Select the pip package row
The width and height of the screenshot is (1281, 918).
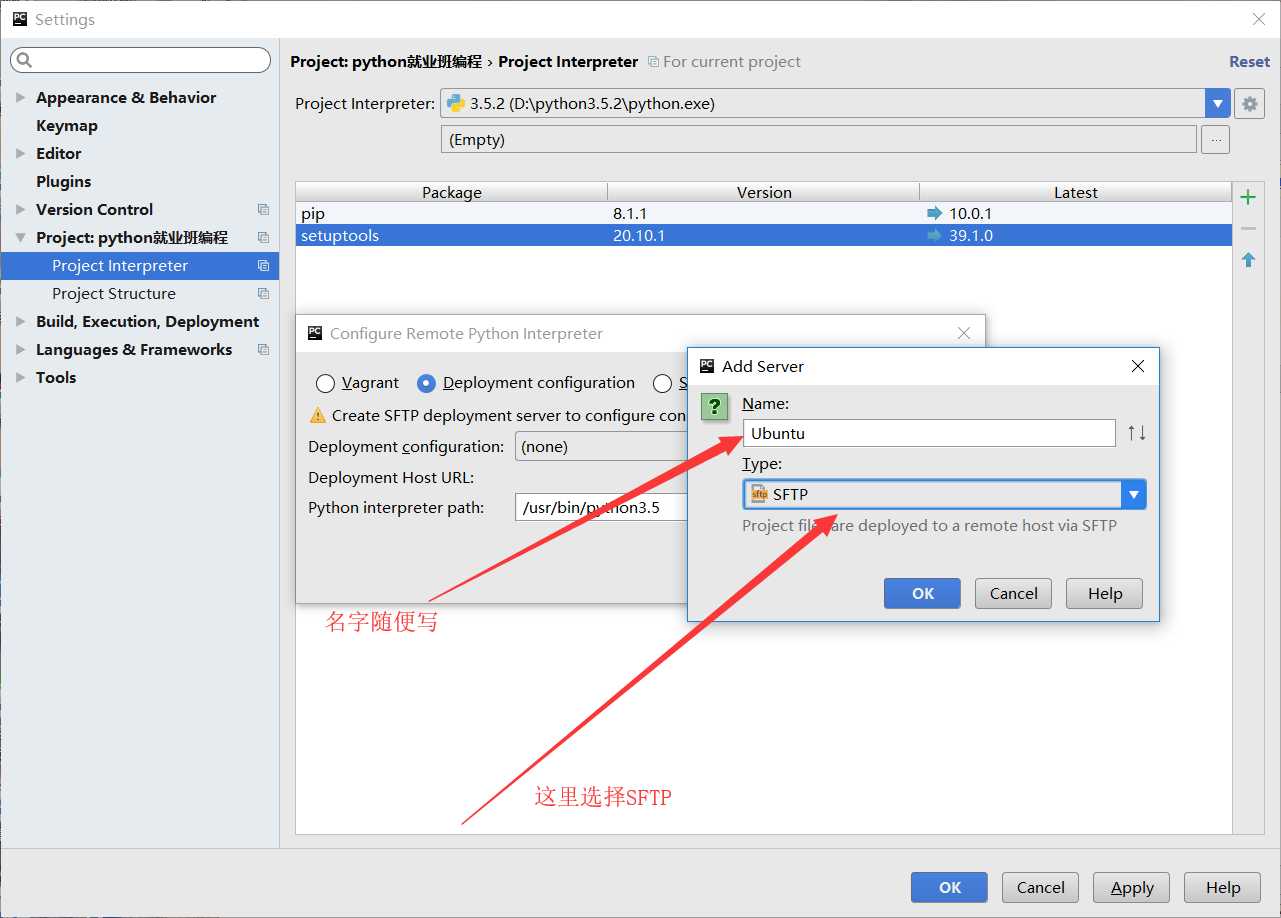click(763, 213)
